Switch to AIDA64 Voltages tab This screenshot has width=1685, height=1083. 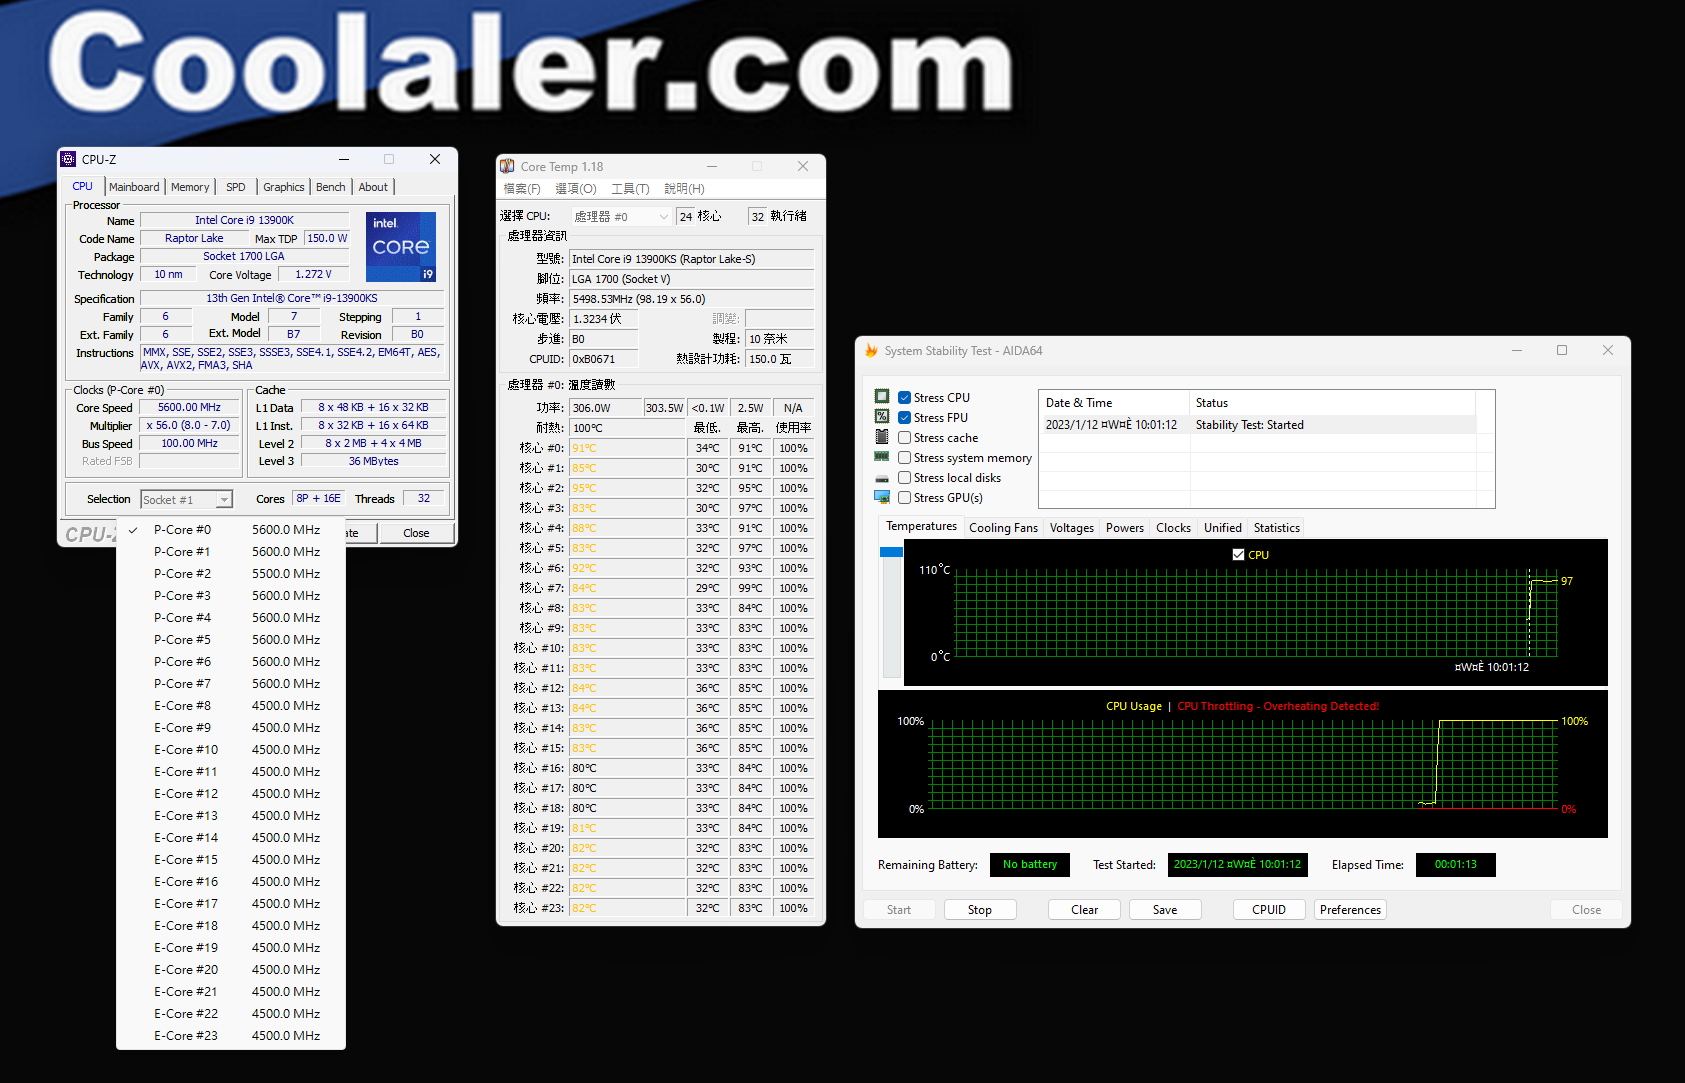pos(1071,528)
